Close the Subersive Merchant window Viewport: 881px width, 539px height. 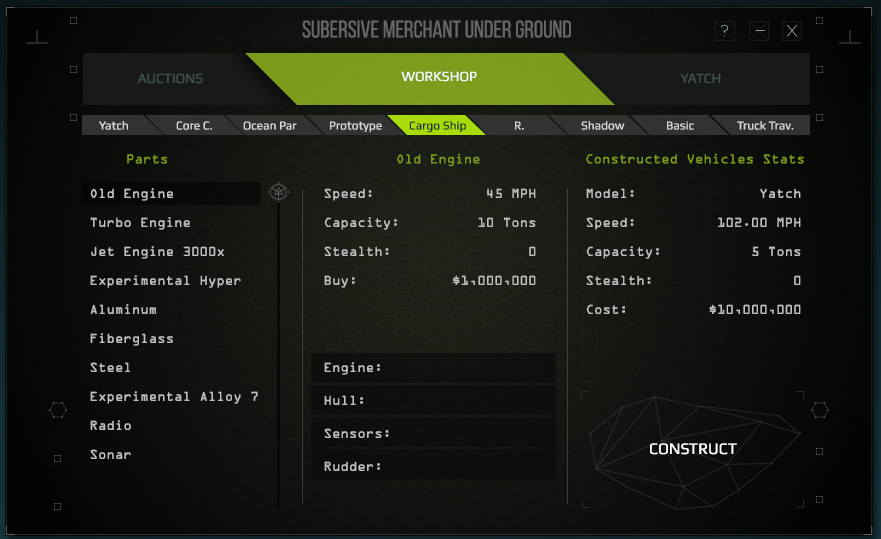[792, 31]
